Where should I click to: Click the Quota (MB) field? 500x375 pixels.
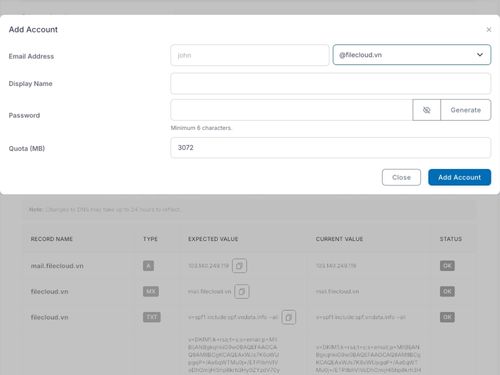(x=331, y=148)
